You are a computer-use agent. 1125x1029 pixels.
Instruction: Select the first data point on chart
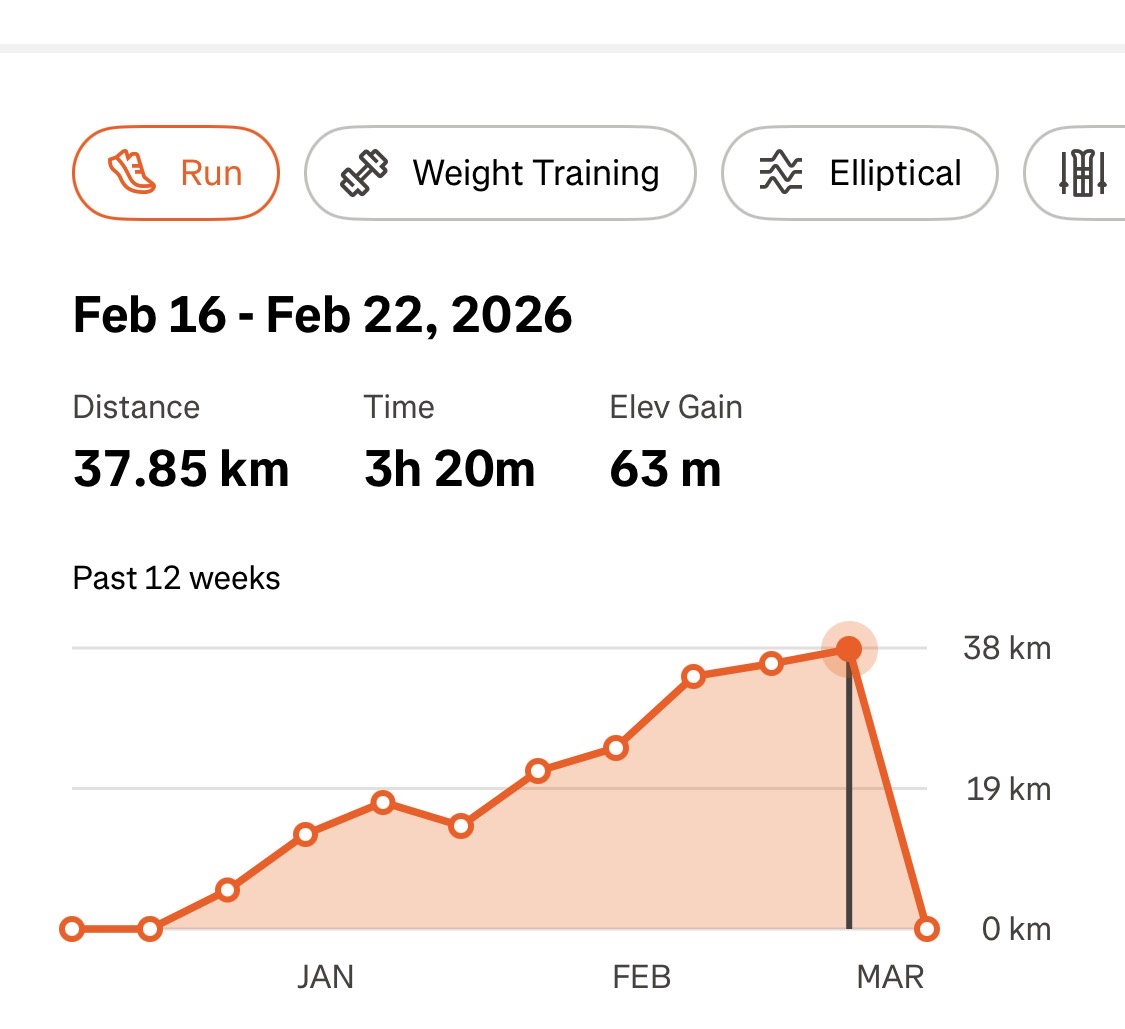[72, 929]
